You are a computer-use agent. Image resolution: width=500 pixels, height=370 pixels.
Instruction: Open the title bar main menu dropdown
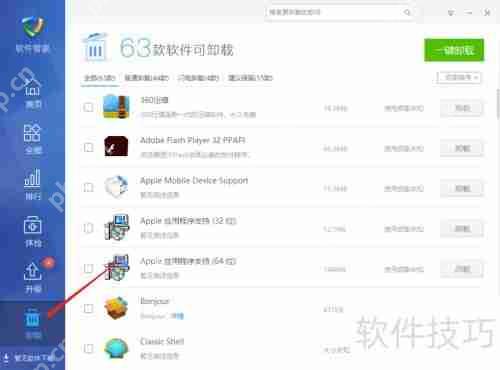(x=451, y=13)
